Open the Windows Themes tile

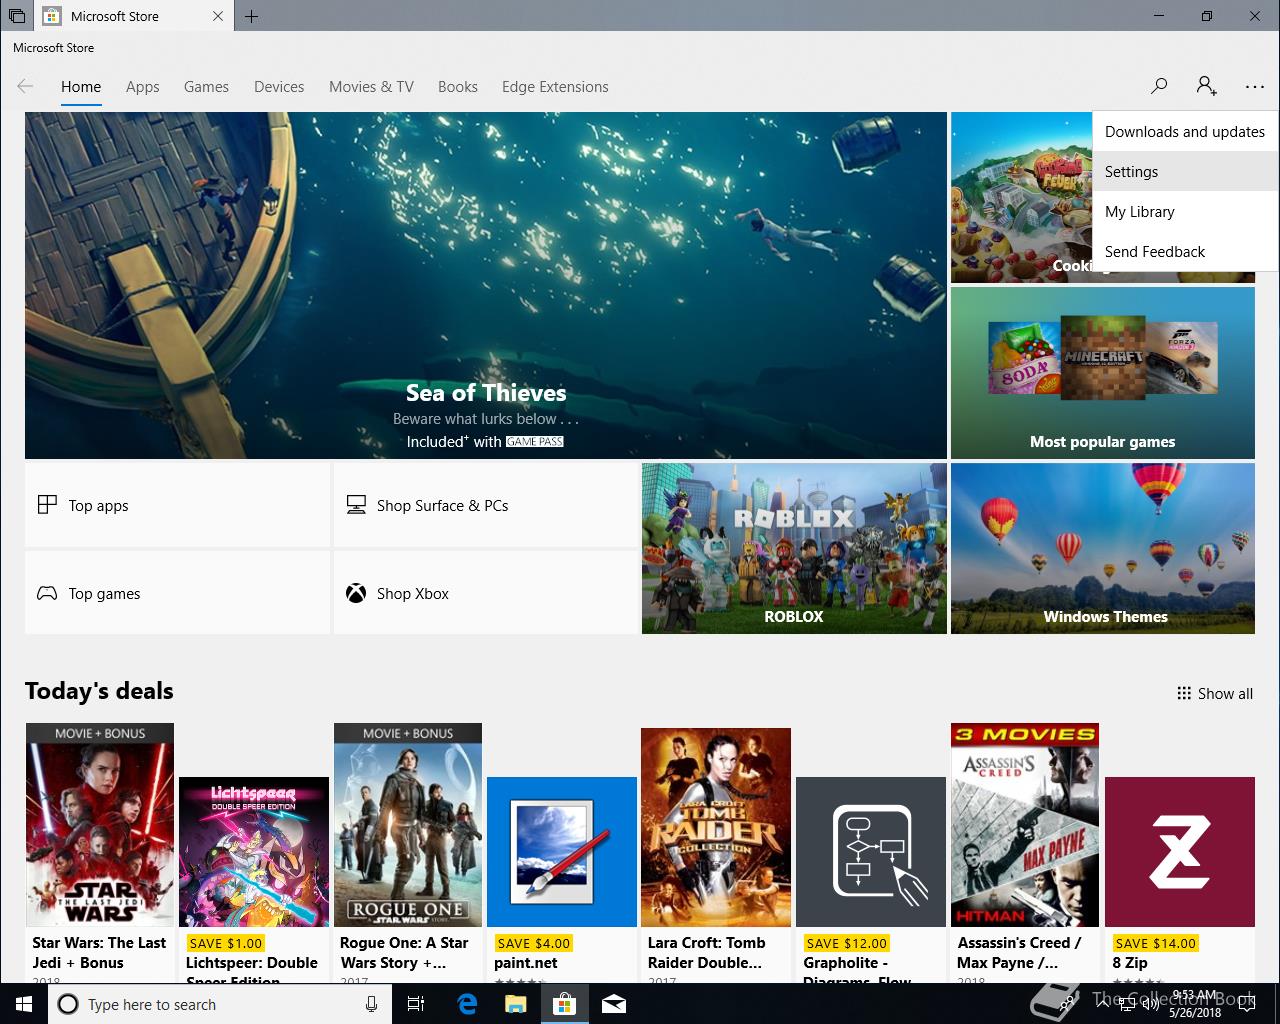pos(1103,548)
